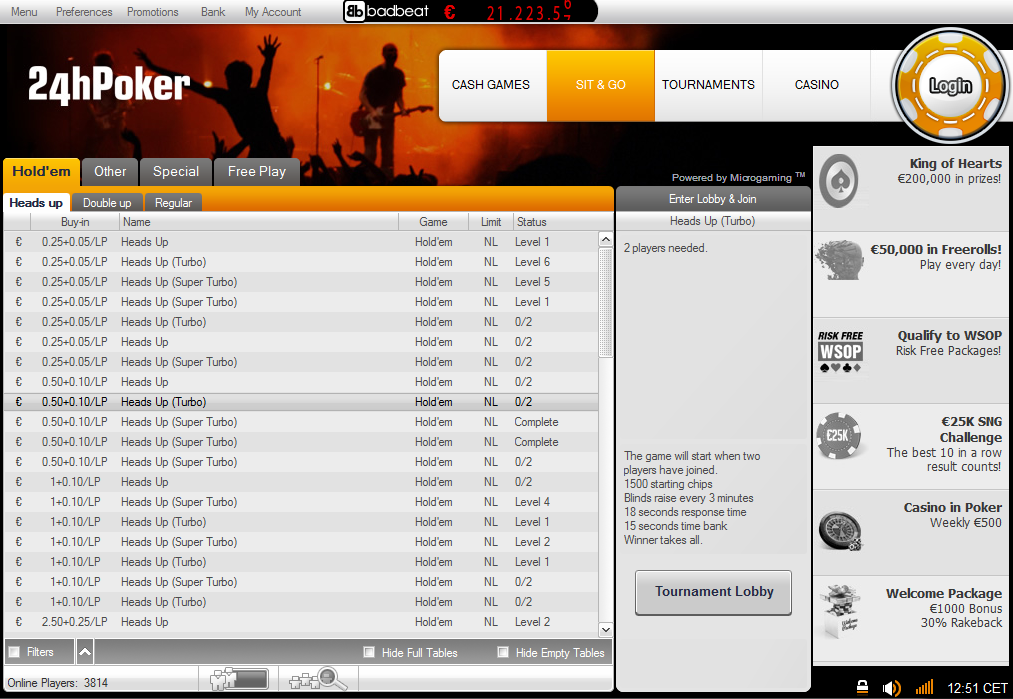Click the Welcome Package gift box icon

point(840,610)
